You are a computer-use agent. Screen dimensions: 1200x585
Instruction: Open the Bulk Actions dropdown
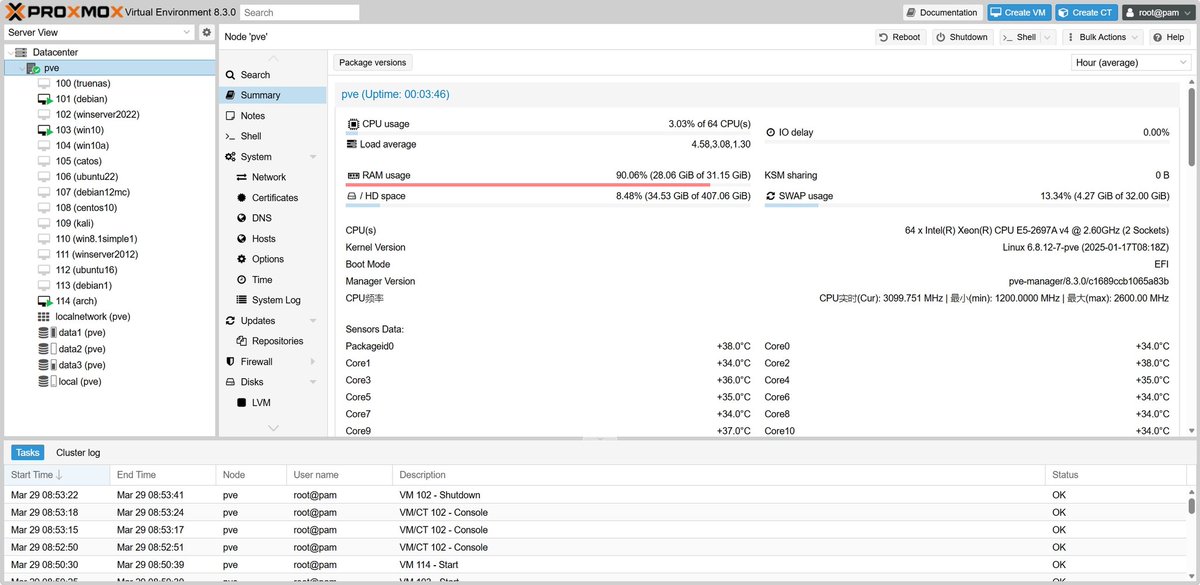click(x=1102, y=37)
